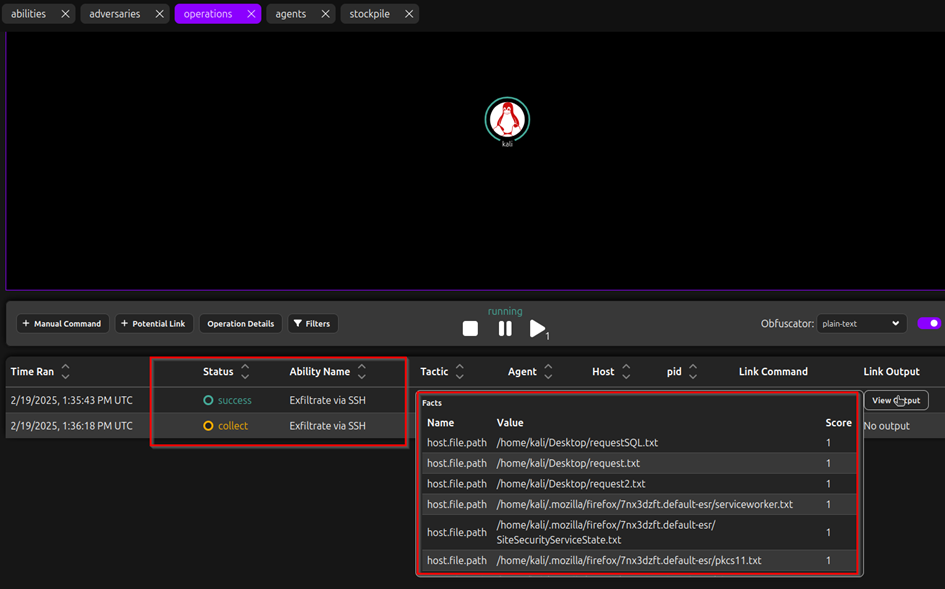Select the request.txt fact row
The width and height of the screenshot is (945, 589).
(637, 462)
